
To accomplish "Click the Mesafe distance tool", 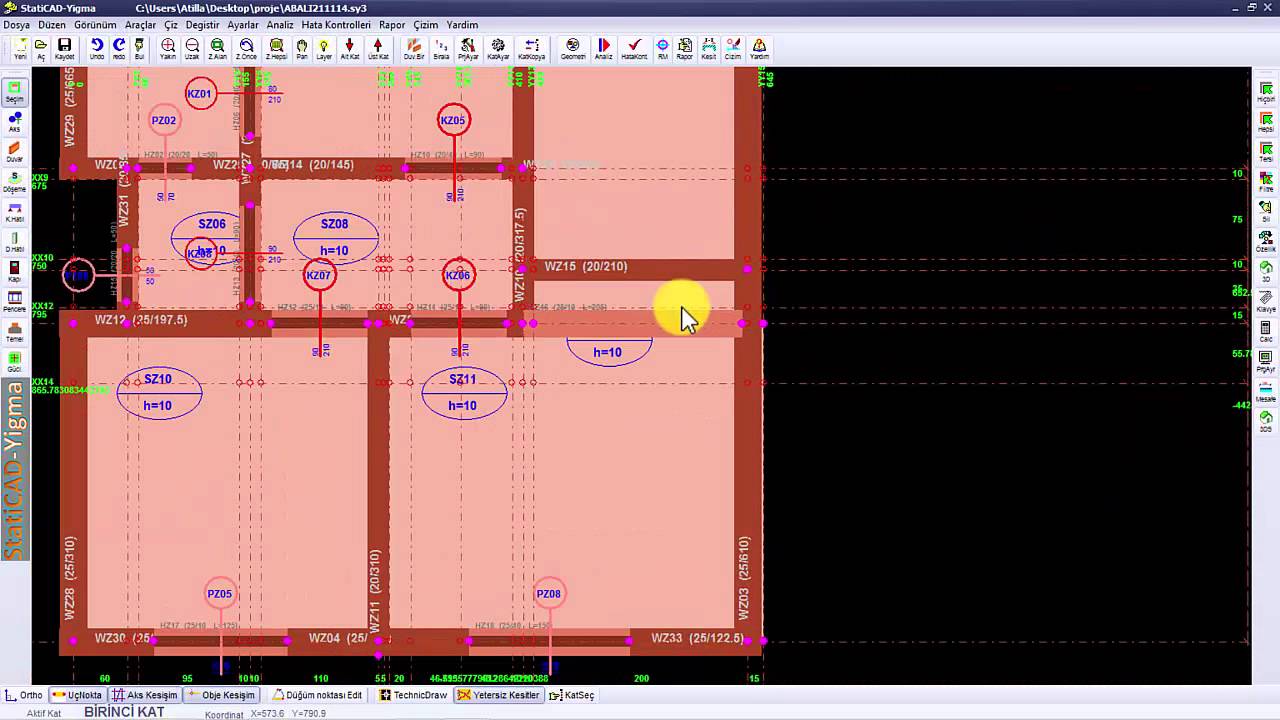I will [x=1266, y=391].
